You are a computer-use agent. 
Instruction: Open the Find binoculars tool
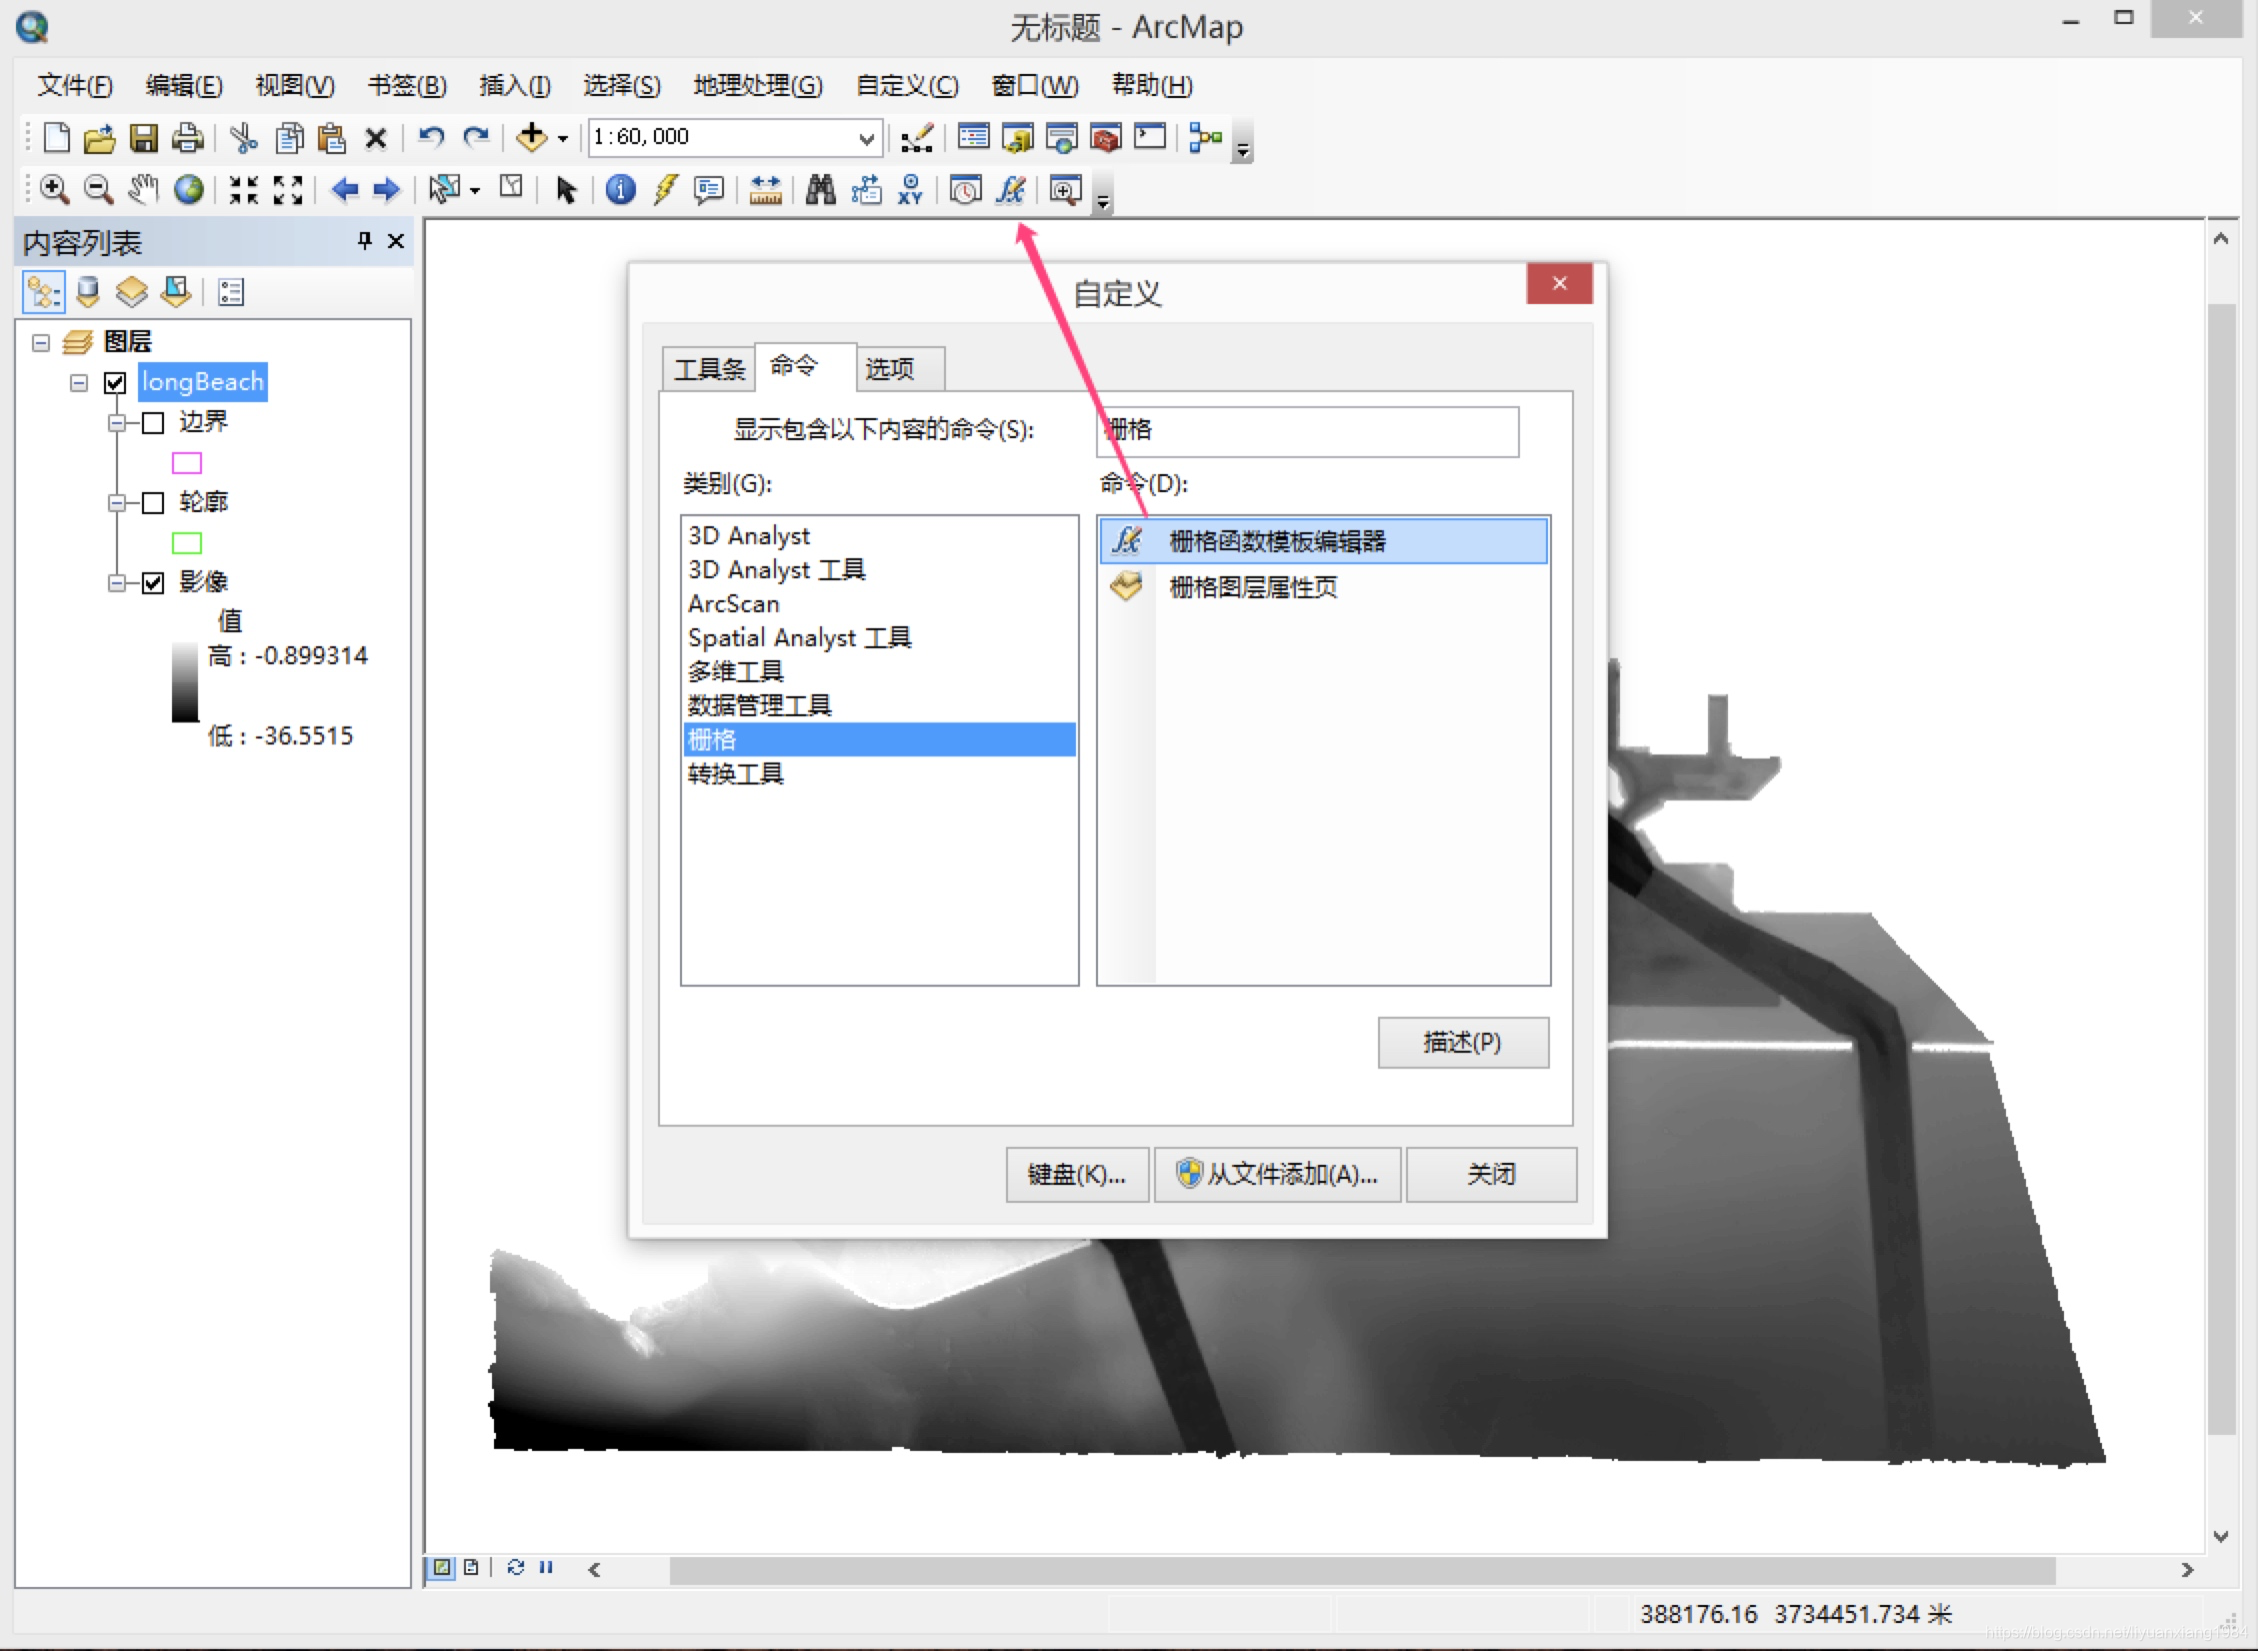pos(820,189)
